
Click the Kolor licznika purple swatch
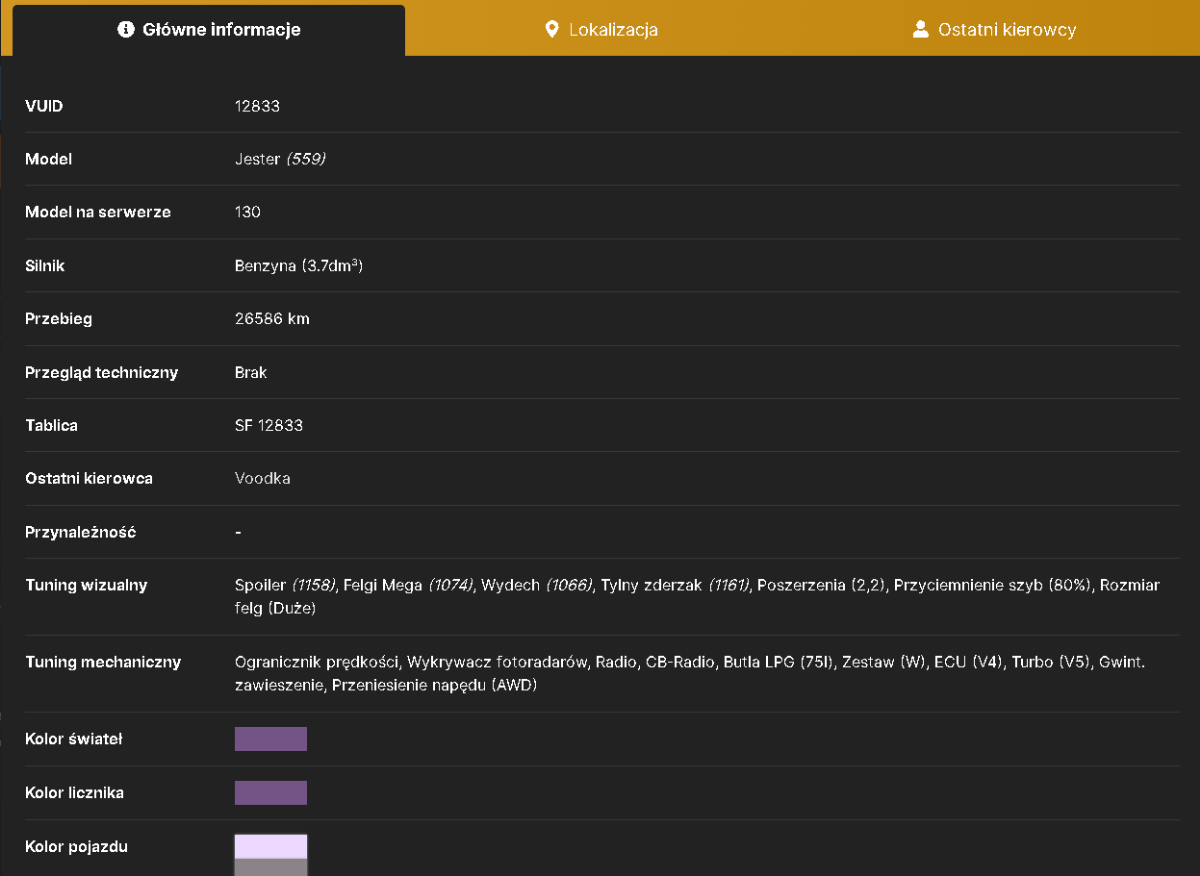point(271,793)
